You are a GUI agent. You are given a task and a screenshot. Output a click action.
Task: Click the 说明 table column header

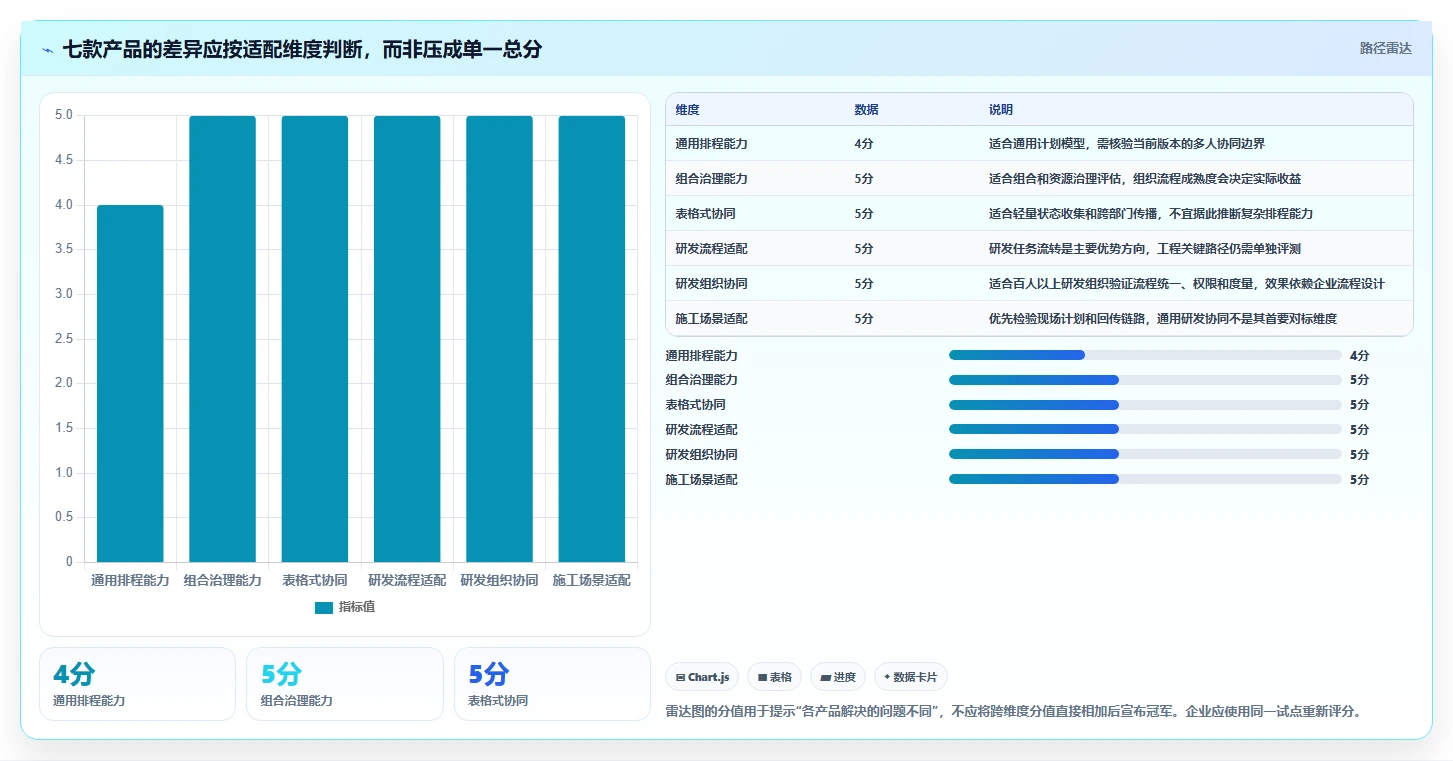[1001, 110]
